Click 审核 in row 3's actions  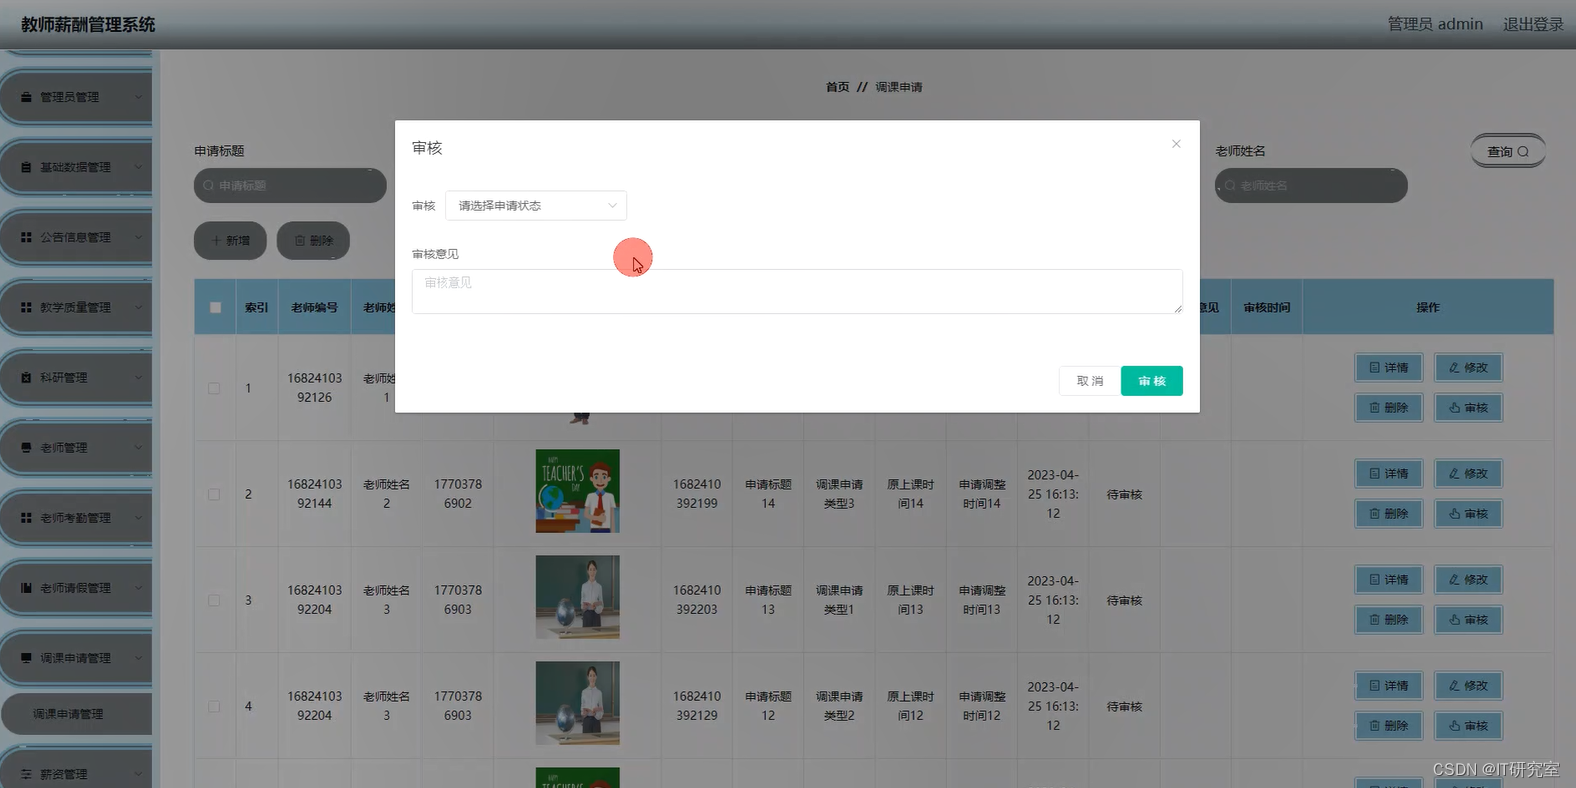(1468, 619)
